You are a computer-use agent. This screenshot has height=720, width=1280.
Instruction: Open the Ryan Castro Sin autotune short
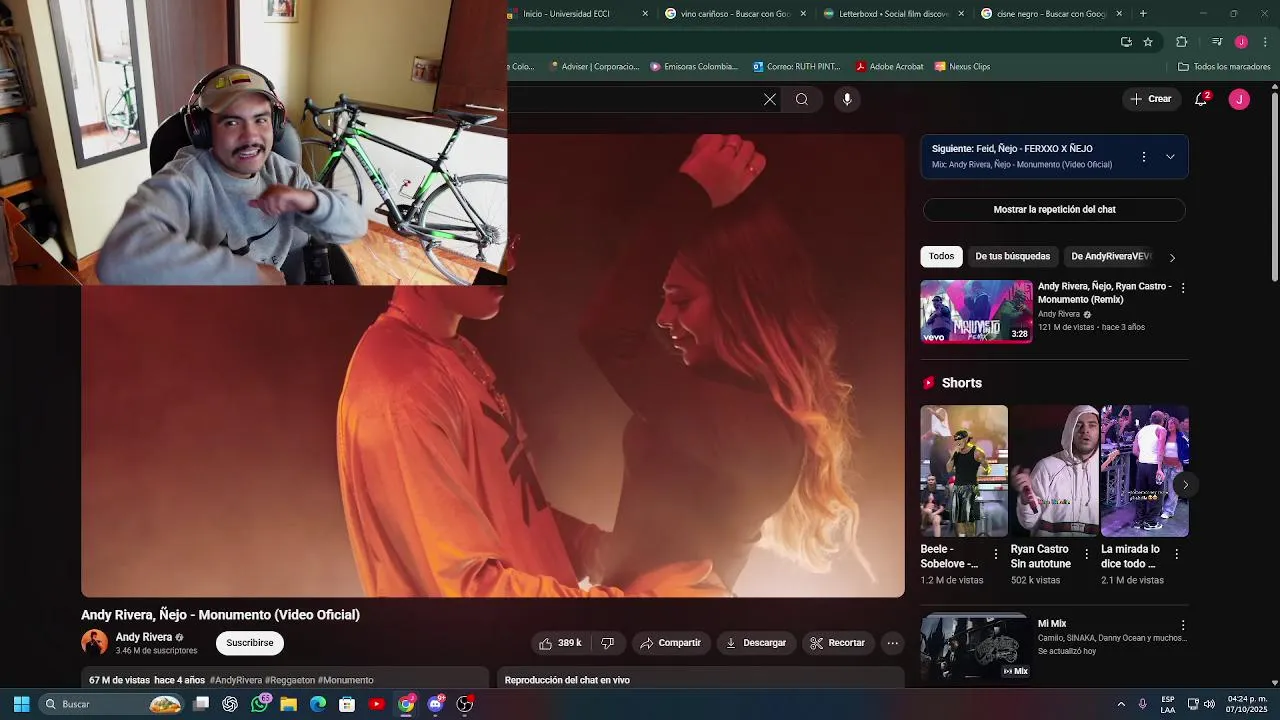1054,471
